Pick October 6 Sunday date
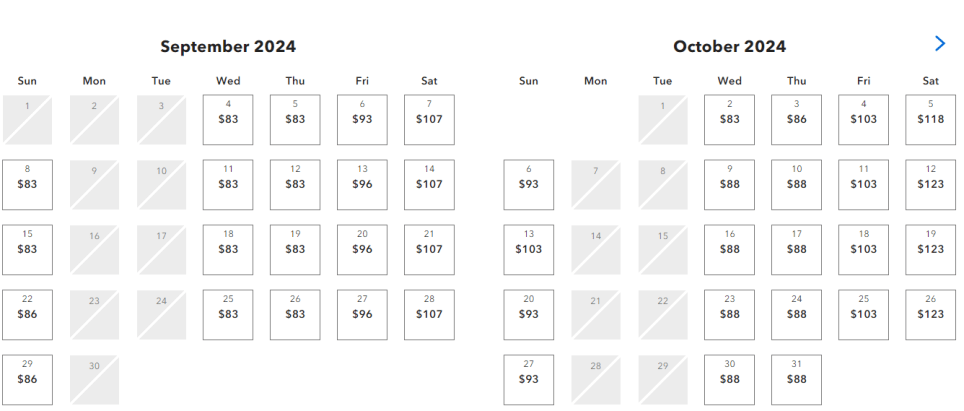 [x=528, y=185]
